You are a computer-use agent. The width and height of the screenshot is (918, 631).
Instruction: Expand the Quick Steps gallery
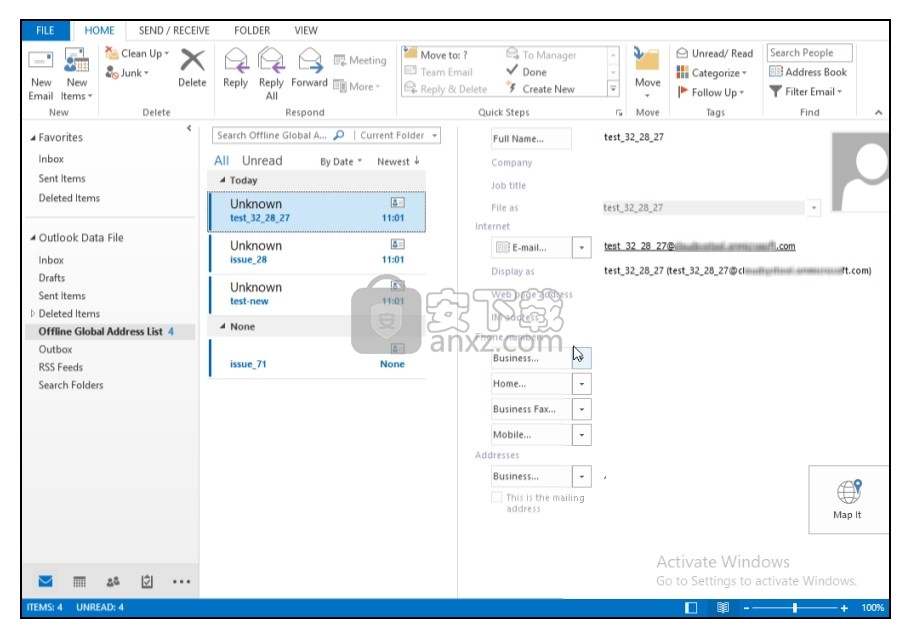[x=613, y=89]
